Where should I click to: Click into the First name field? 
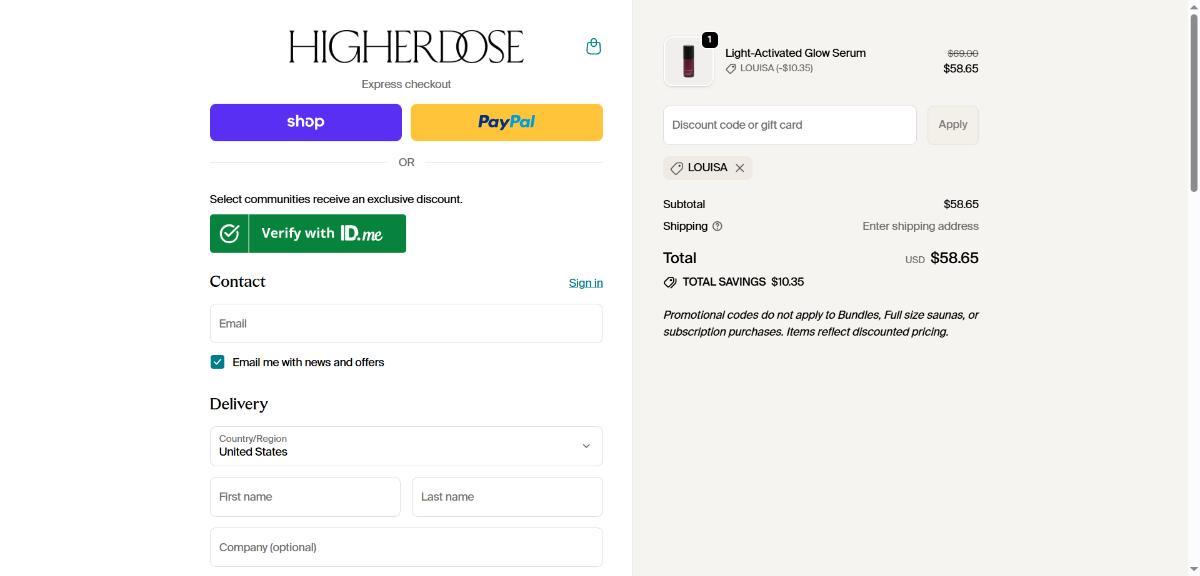(305, 497)
